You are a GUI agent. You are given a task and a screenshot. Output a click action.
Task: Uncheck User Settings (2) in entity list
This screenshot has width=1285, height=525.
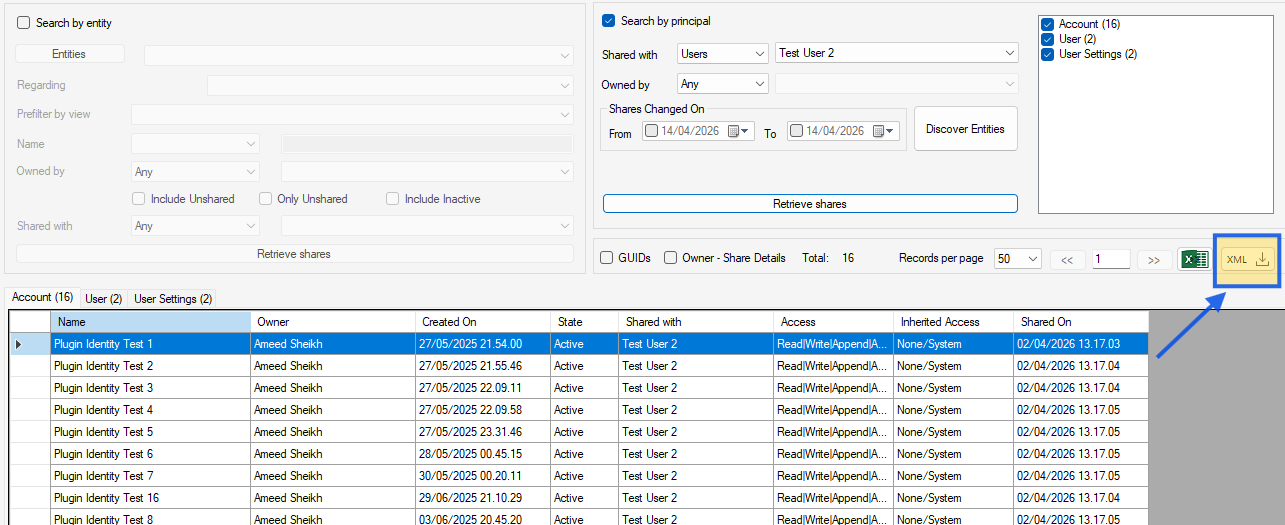pos(1047,54)
